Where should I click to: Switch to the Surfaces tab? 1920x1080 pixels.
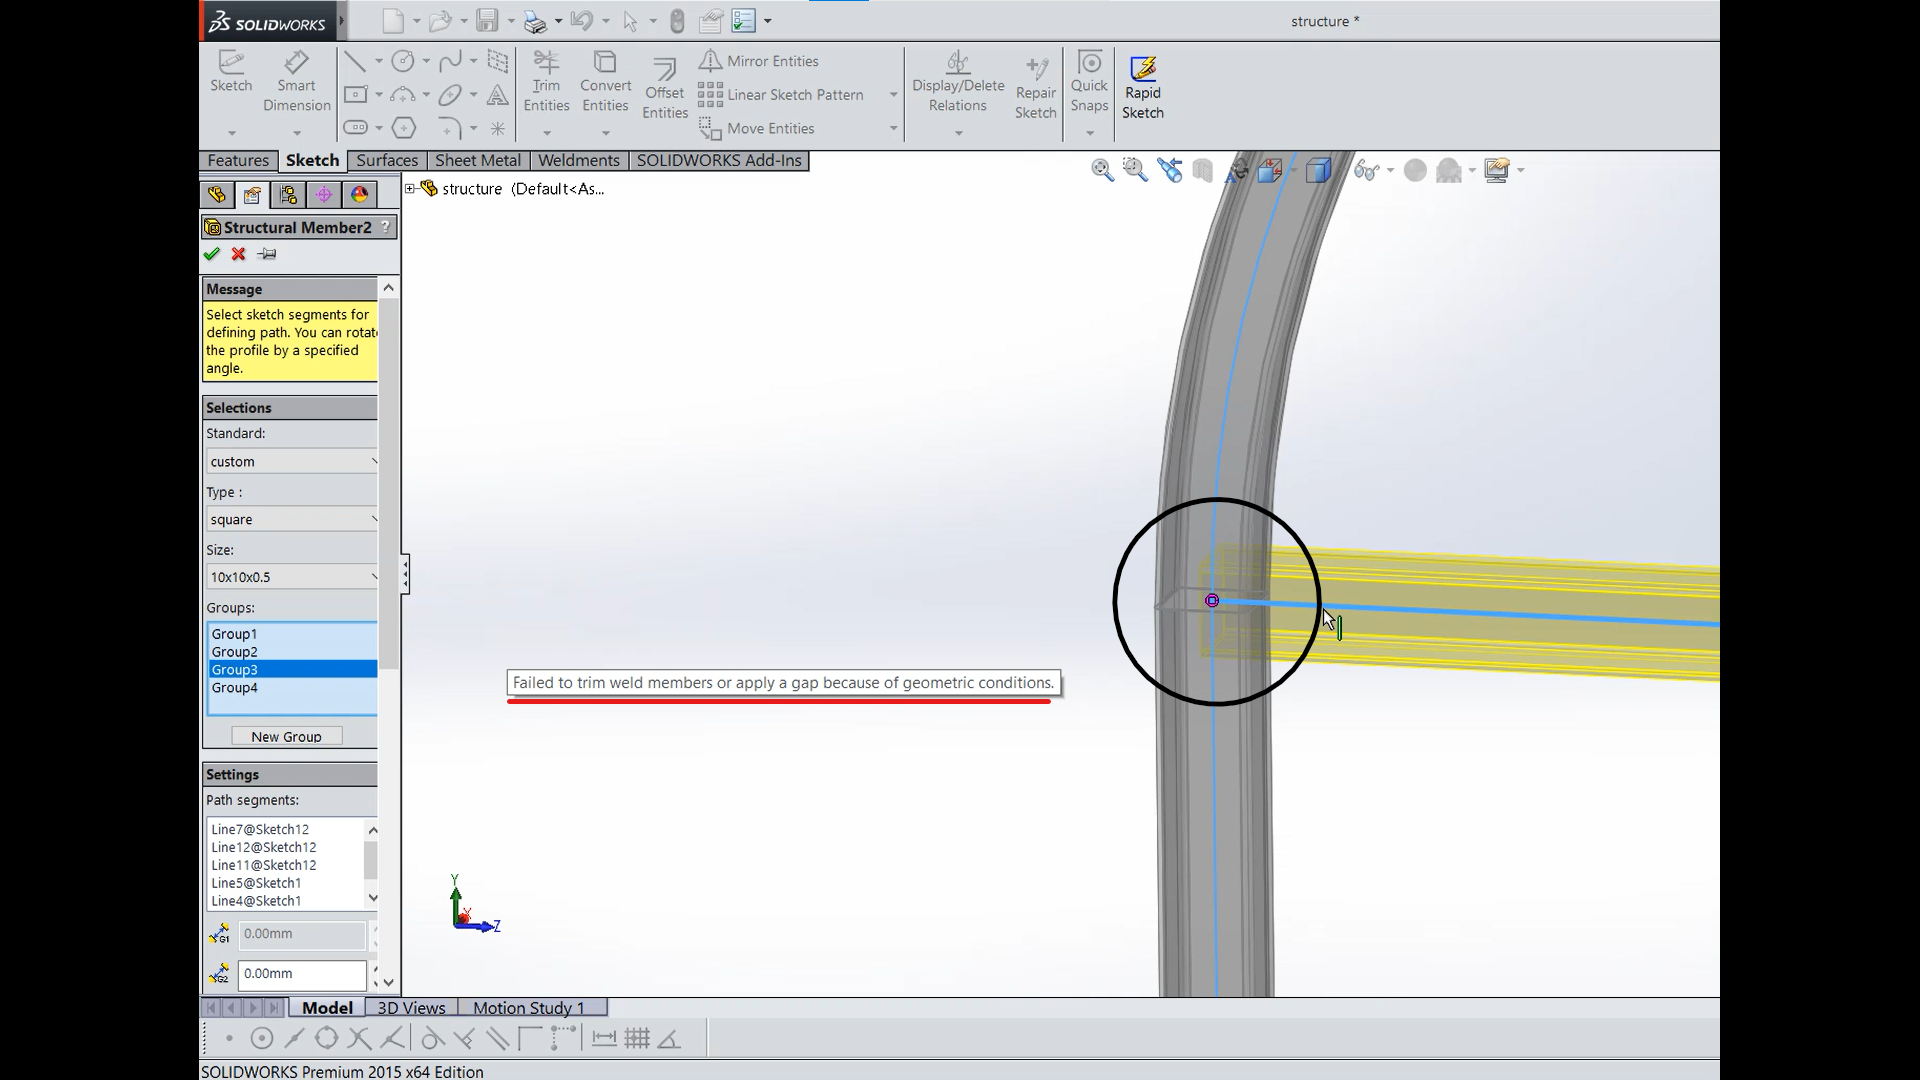pyautogui.click(x=387, y=160)
